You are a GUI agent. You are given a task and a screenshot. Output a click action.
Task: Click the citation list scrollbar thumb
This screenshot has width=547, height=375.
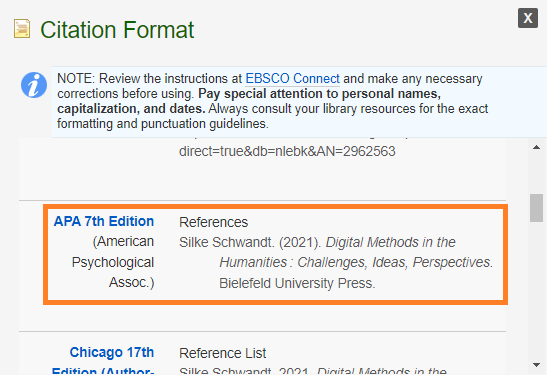tap(536, 208)
